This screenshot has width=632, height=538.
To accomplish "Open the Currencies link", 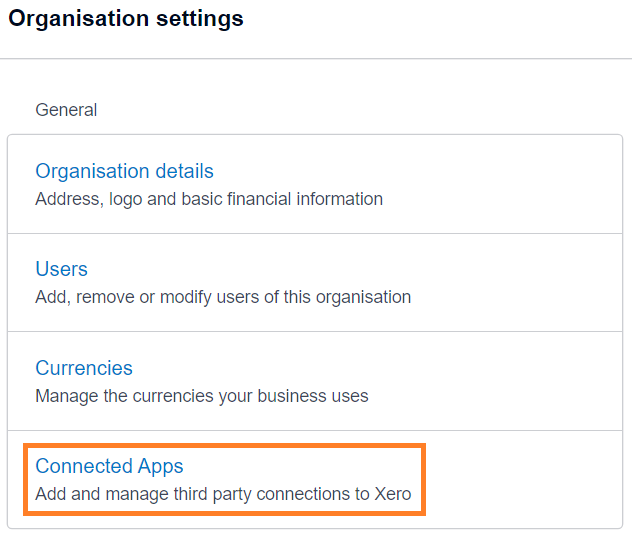I will (x=84, y=368).
